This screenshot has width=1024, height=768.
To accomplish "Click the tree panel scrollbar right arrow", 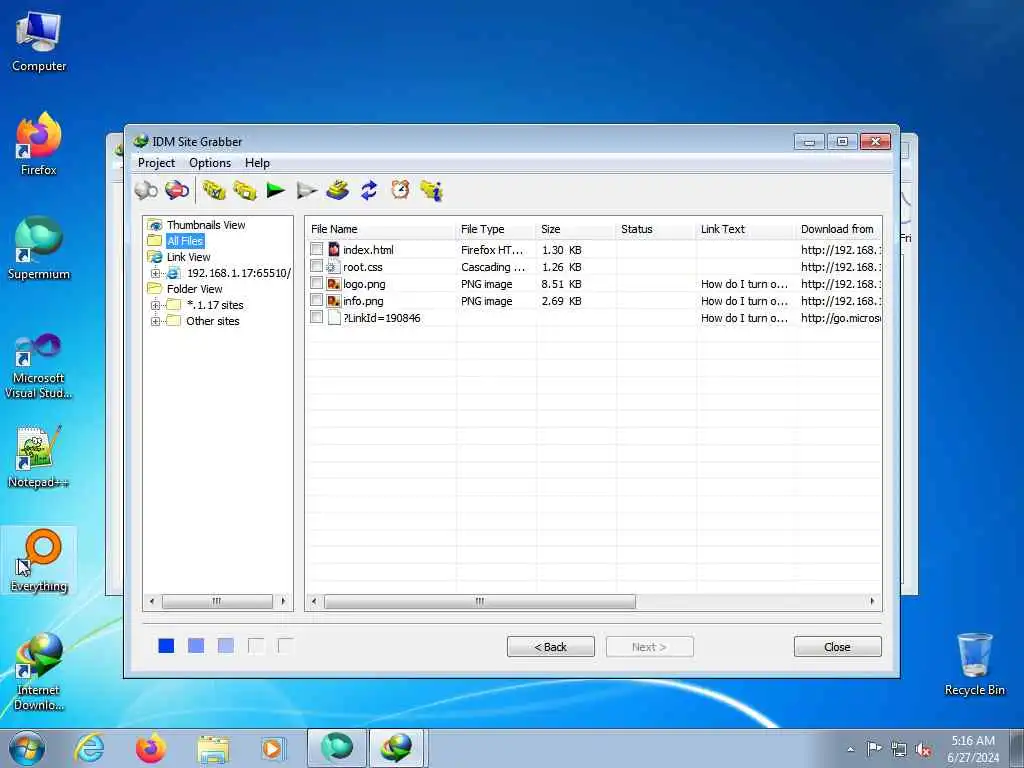I will click(283, 601).
